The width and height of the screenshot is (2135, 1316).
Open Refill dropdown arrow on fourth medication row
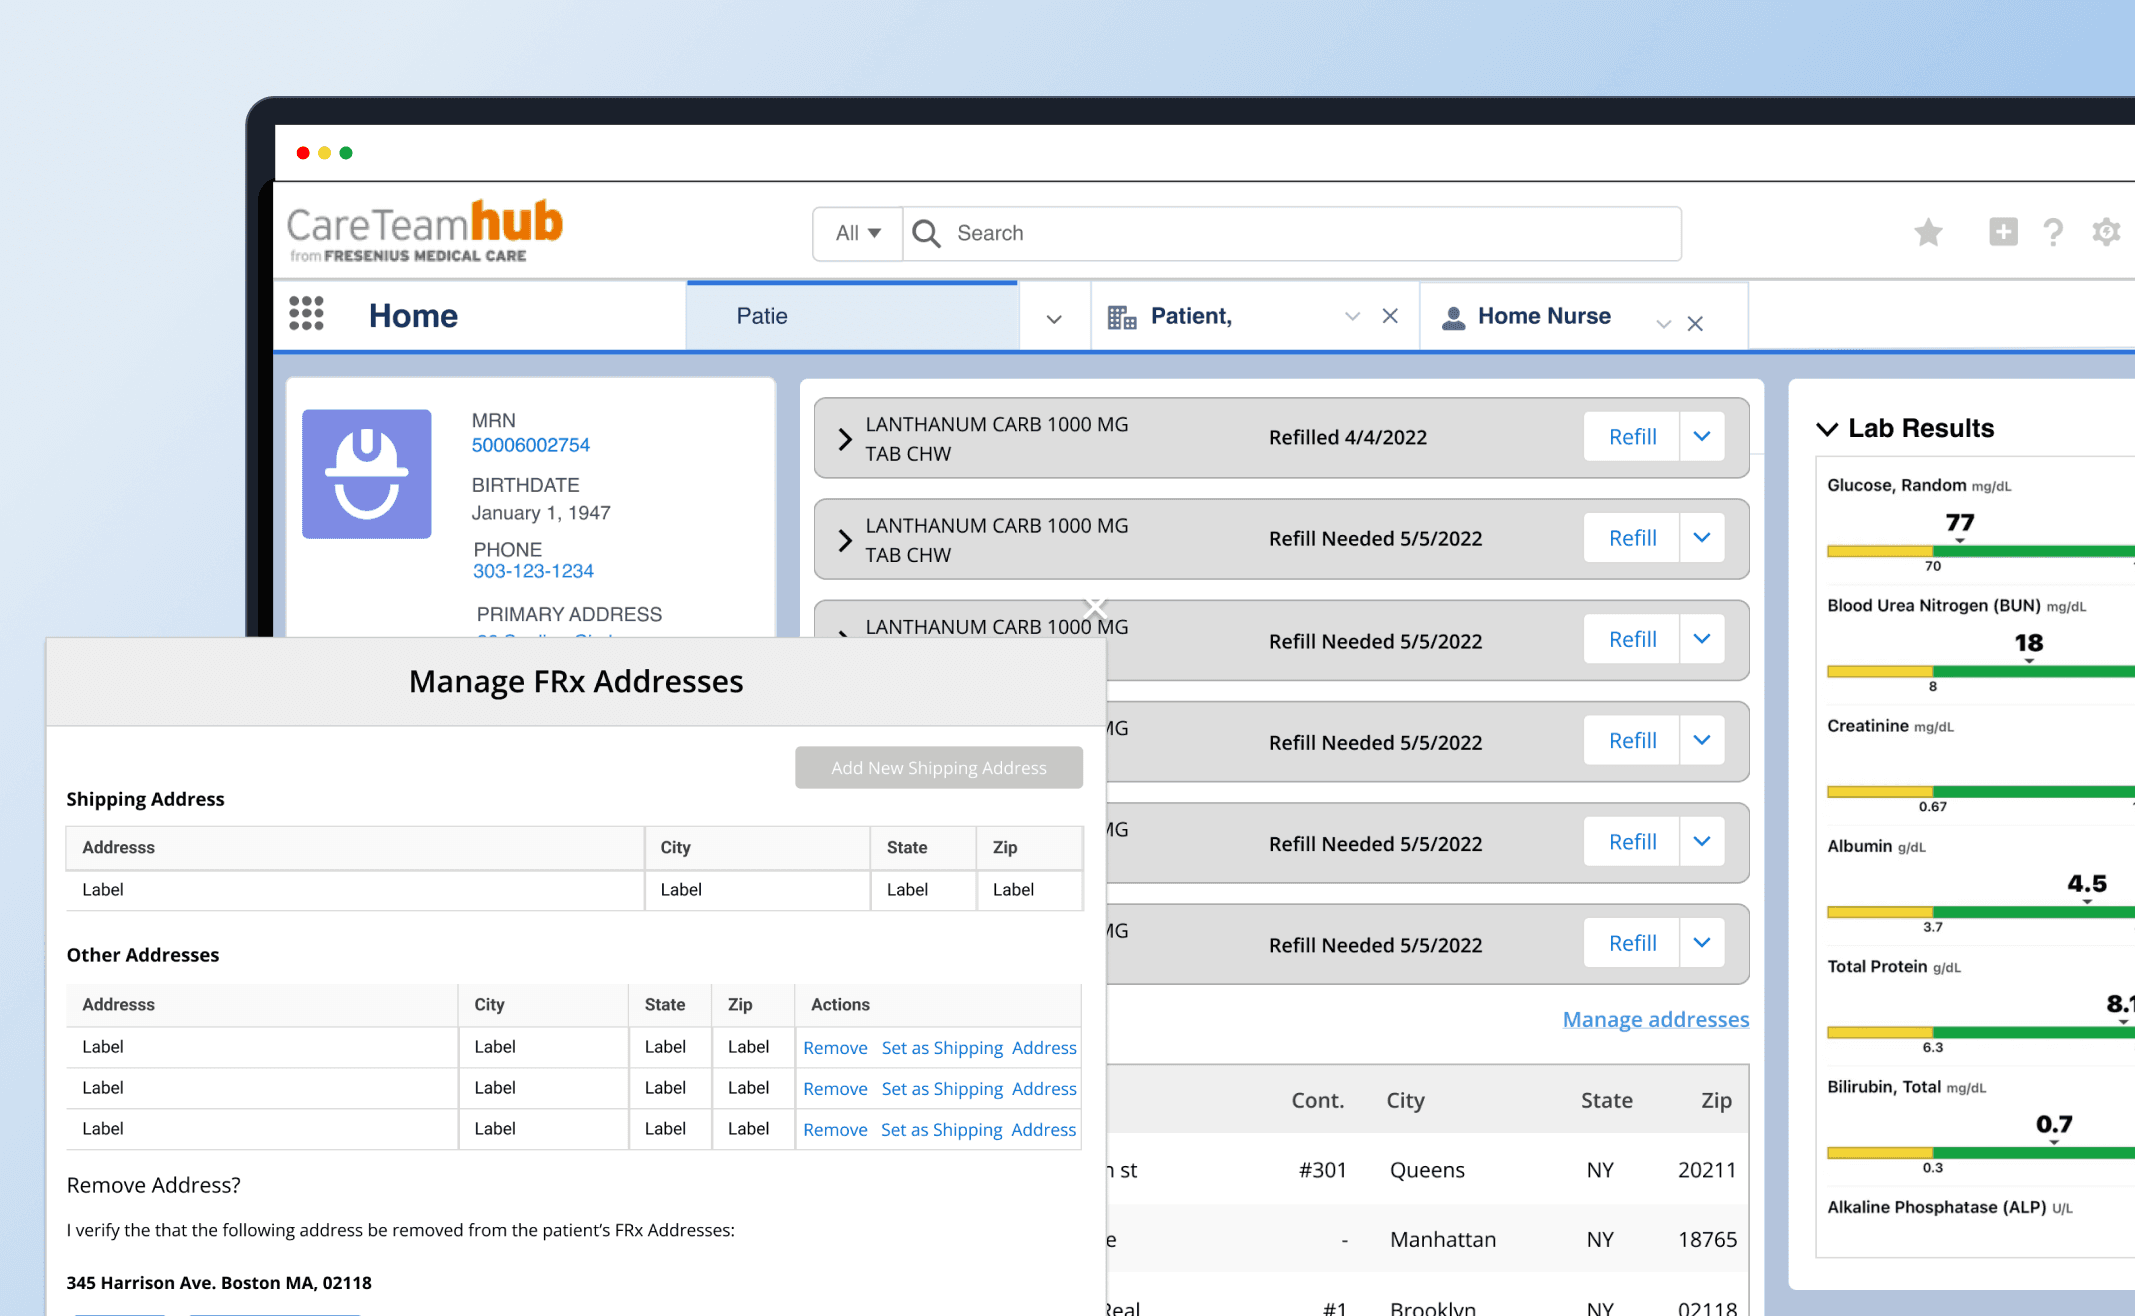point(1702,741)
